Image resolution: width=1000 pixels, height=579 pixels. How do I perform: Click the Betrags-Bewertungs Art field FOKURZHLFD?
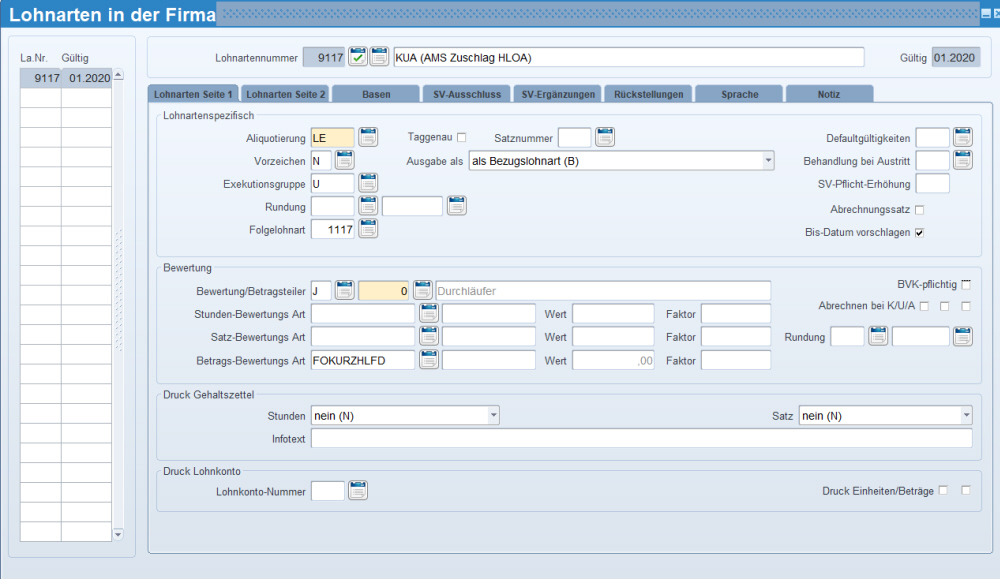pos(363,360)
